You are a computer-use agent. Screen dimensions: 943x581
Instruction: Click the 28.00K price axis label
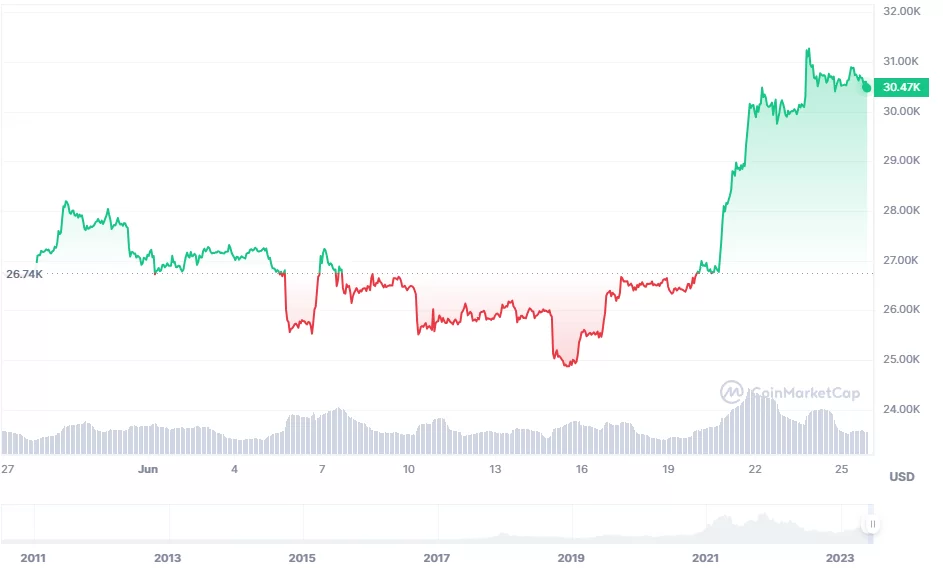pyautogui.click(x=901, y=211)
